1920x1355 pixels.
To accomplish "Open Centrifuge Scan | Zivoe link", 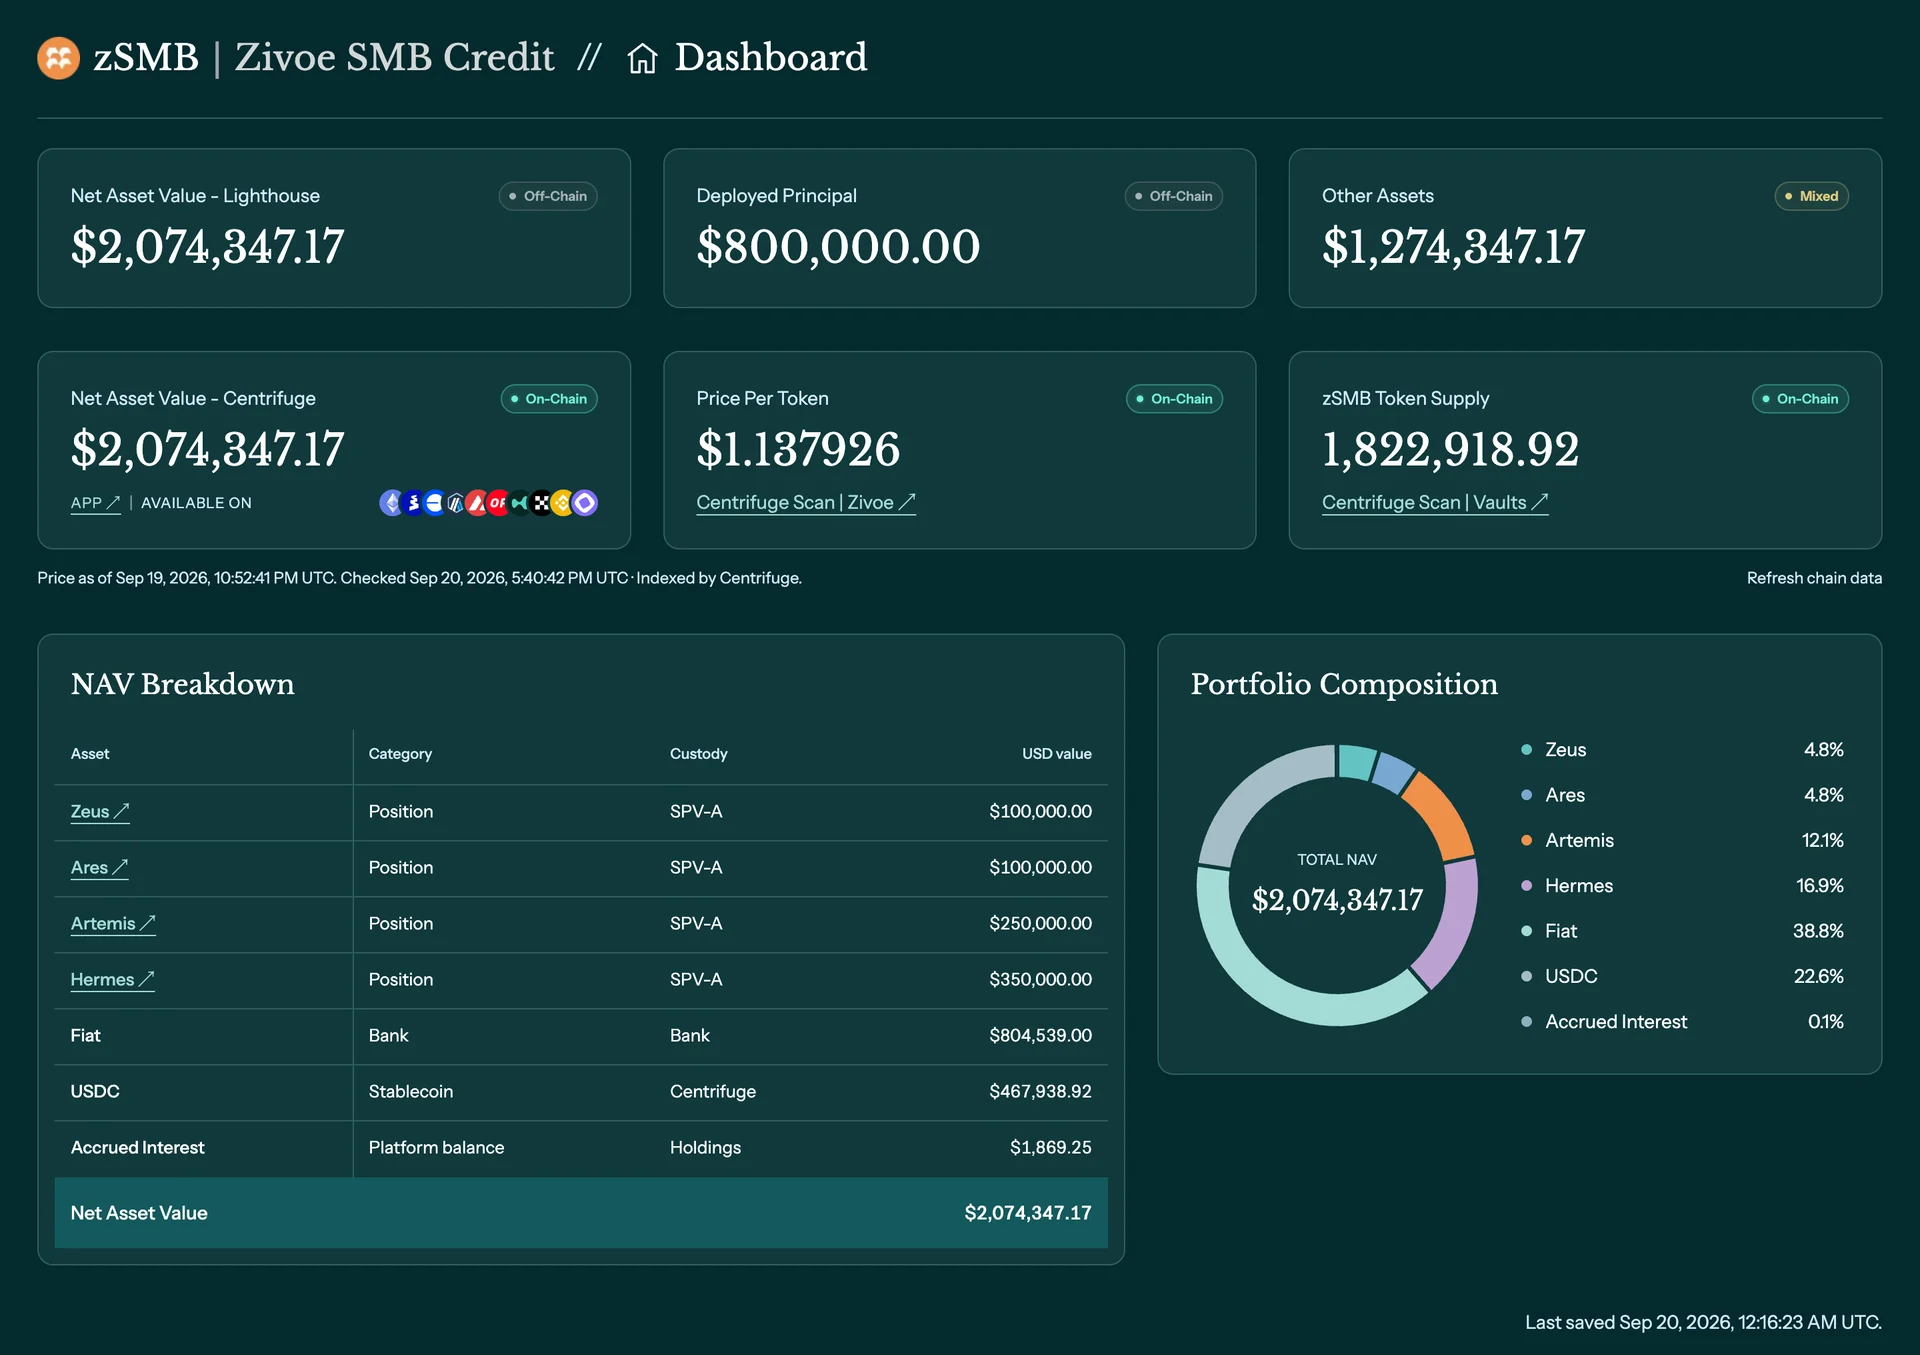I will (806, 503).
